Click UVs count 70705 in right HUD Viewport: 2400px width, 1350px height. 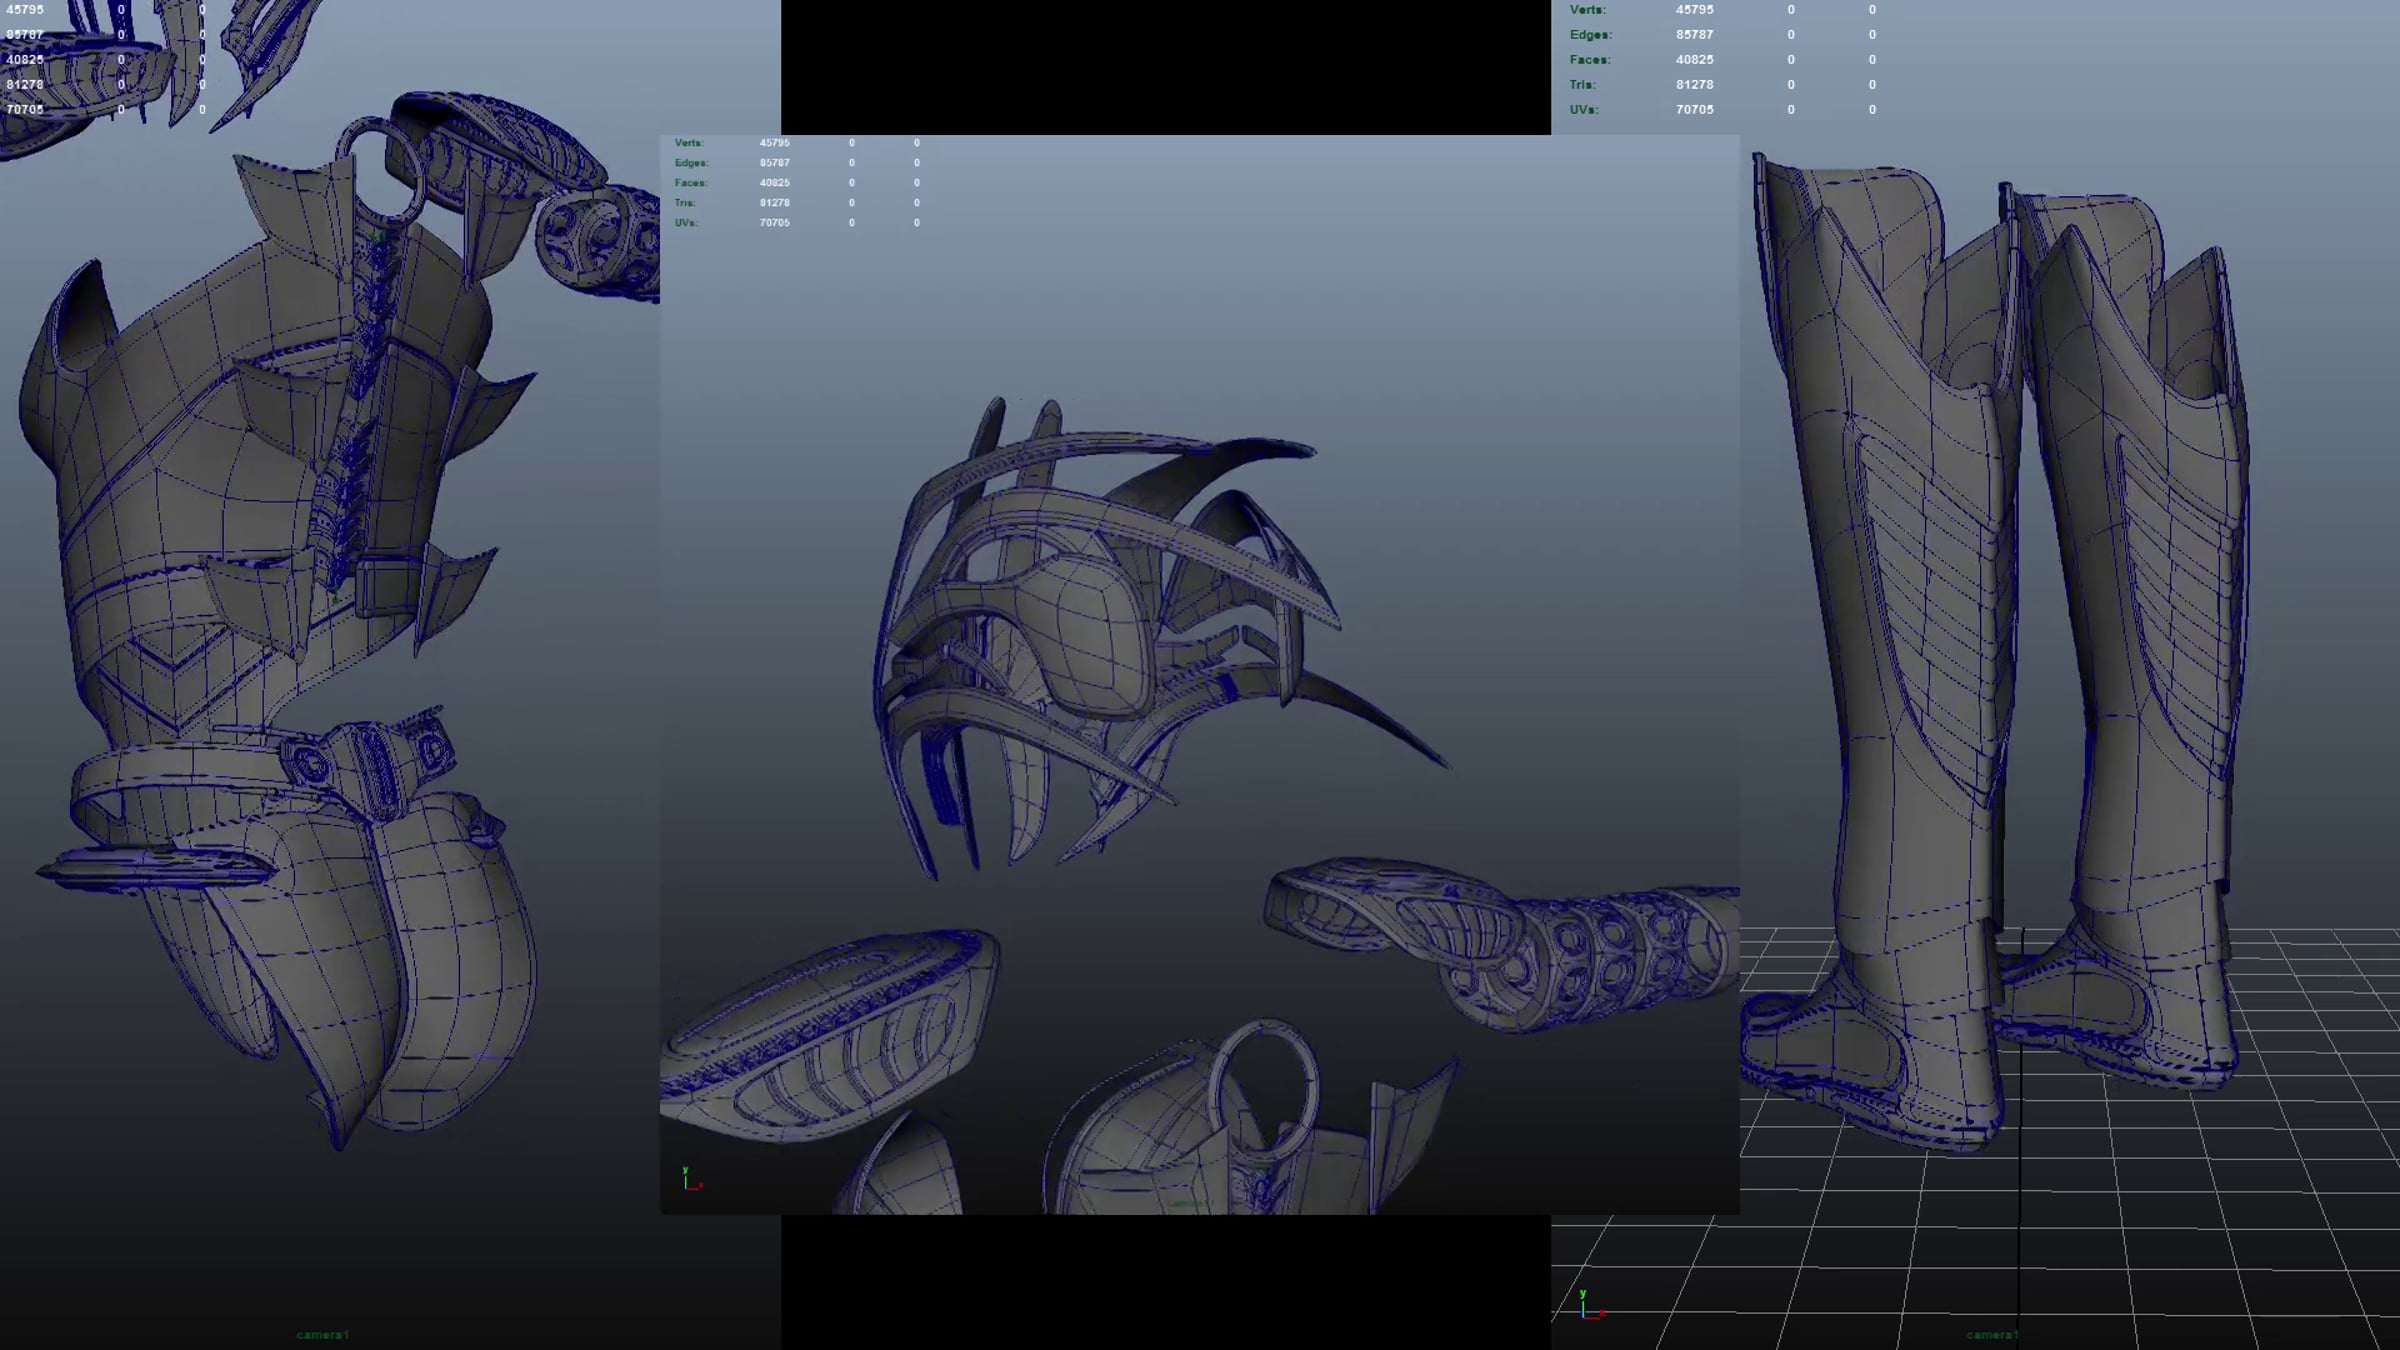[x=1694, y=110]
